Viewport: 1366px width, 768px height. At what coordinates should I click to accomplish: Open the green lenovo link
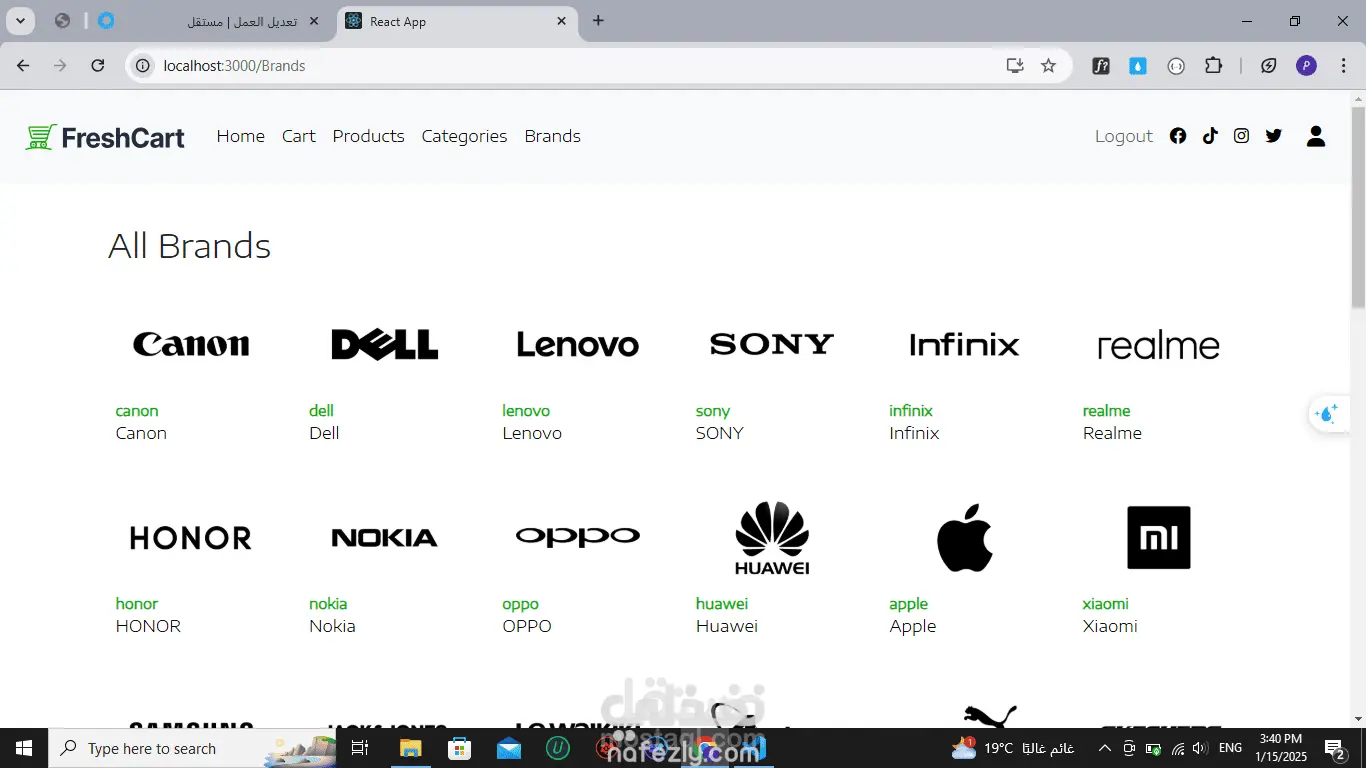click(x=526, y=411)
